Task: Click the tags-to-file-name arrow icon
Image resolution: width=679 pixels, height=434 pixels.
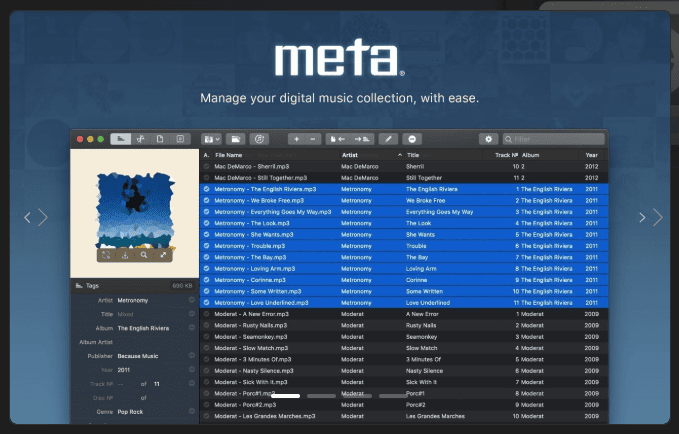Action: [x=338, y=139]
